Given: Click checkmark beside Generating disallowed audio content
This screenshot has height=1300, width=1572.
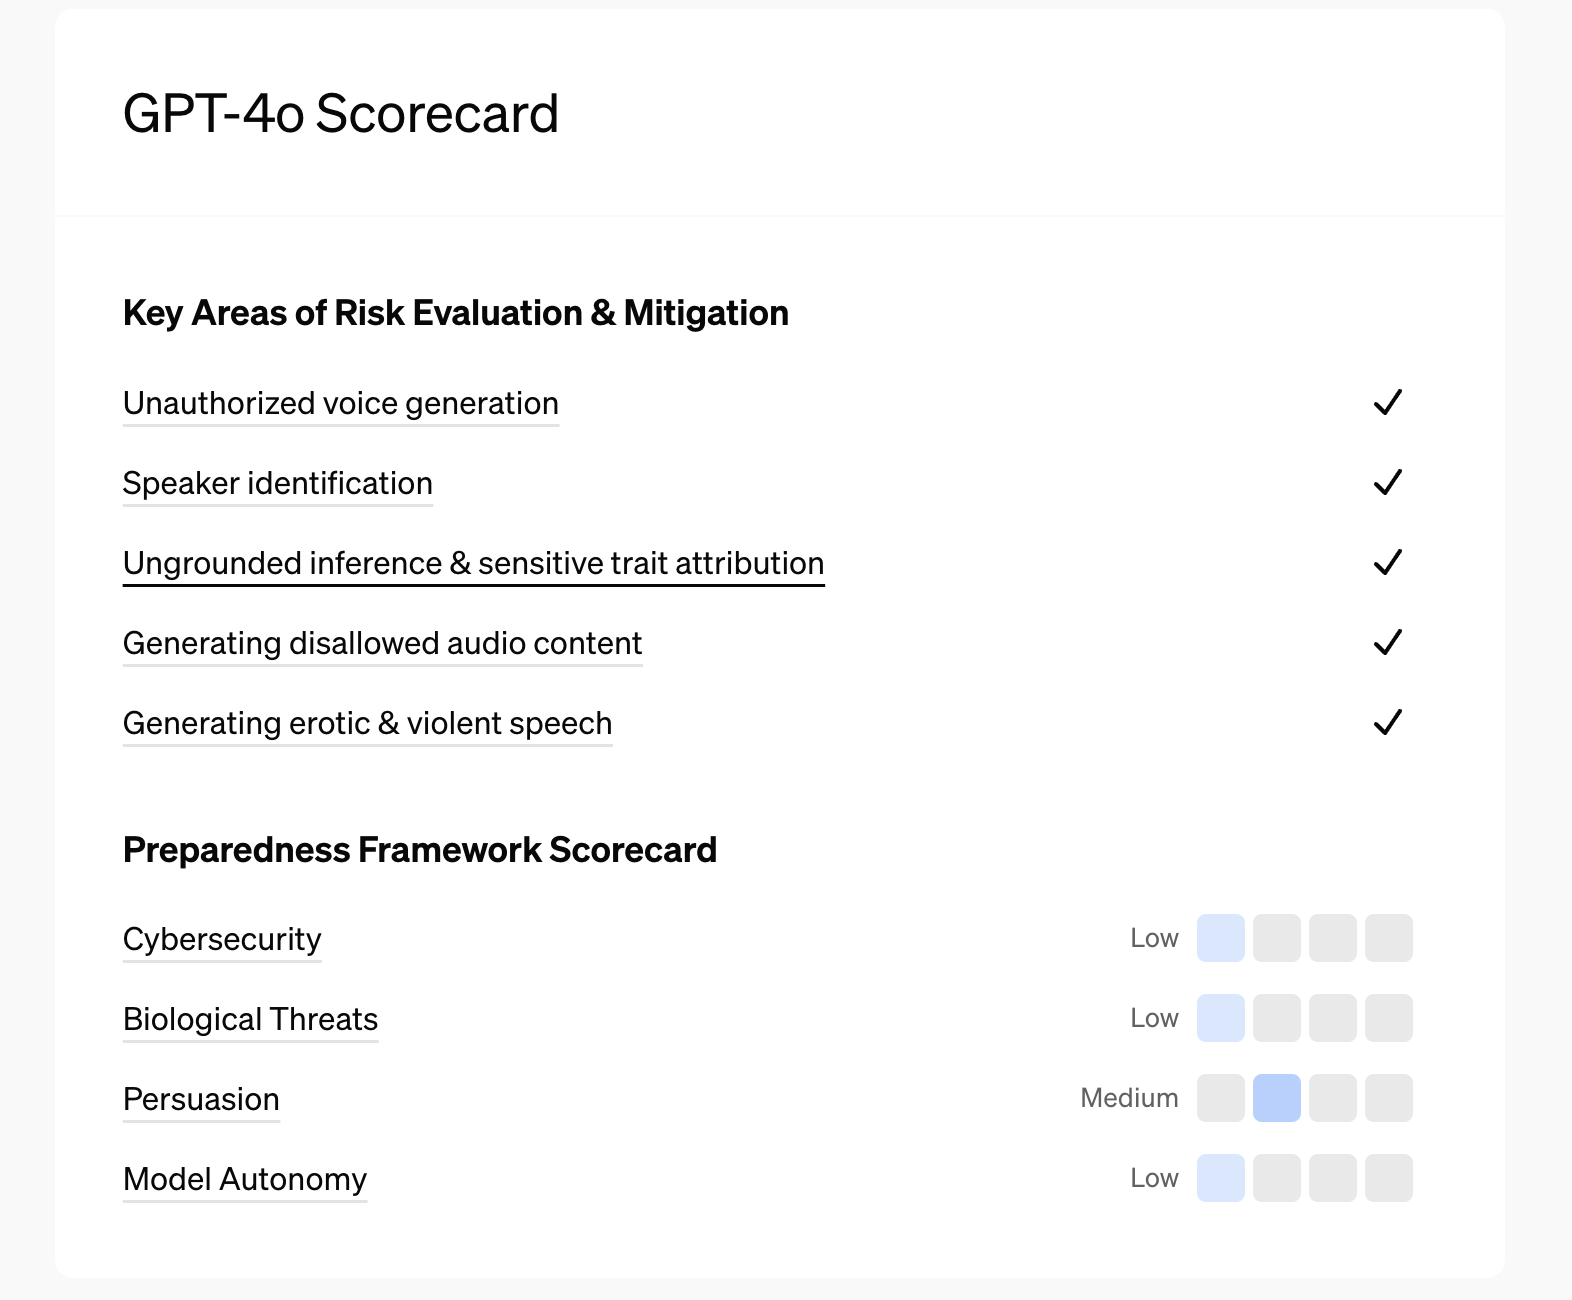Looking at the screenshot, I should 1388,643.
